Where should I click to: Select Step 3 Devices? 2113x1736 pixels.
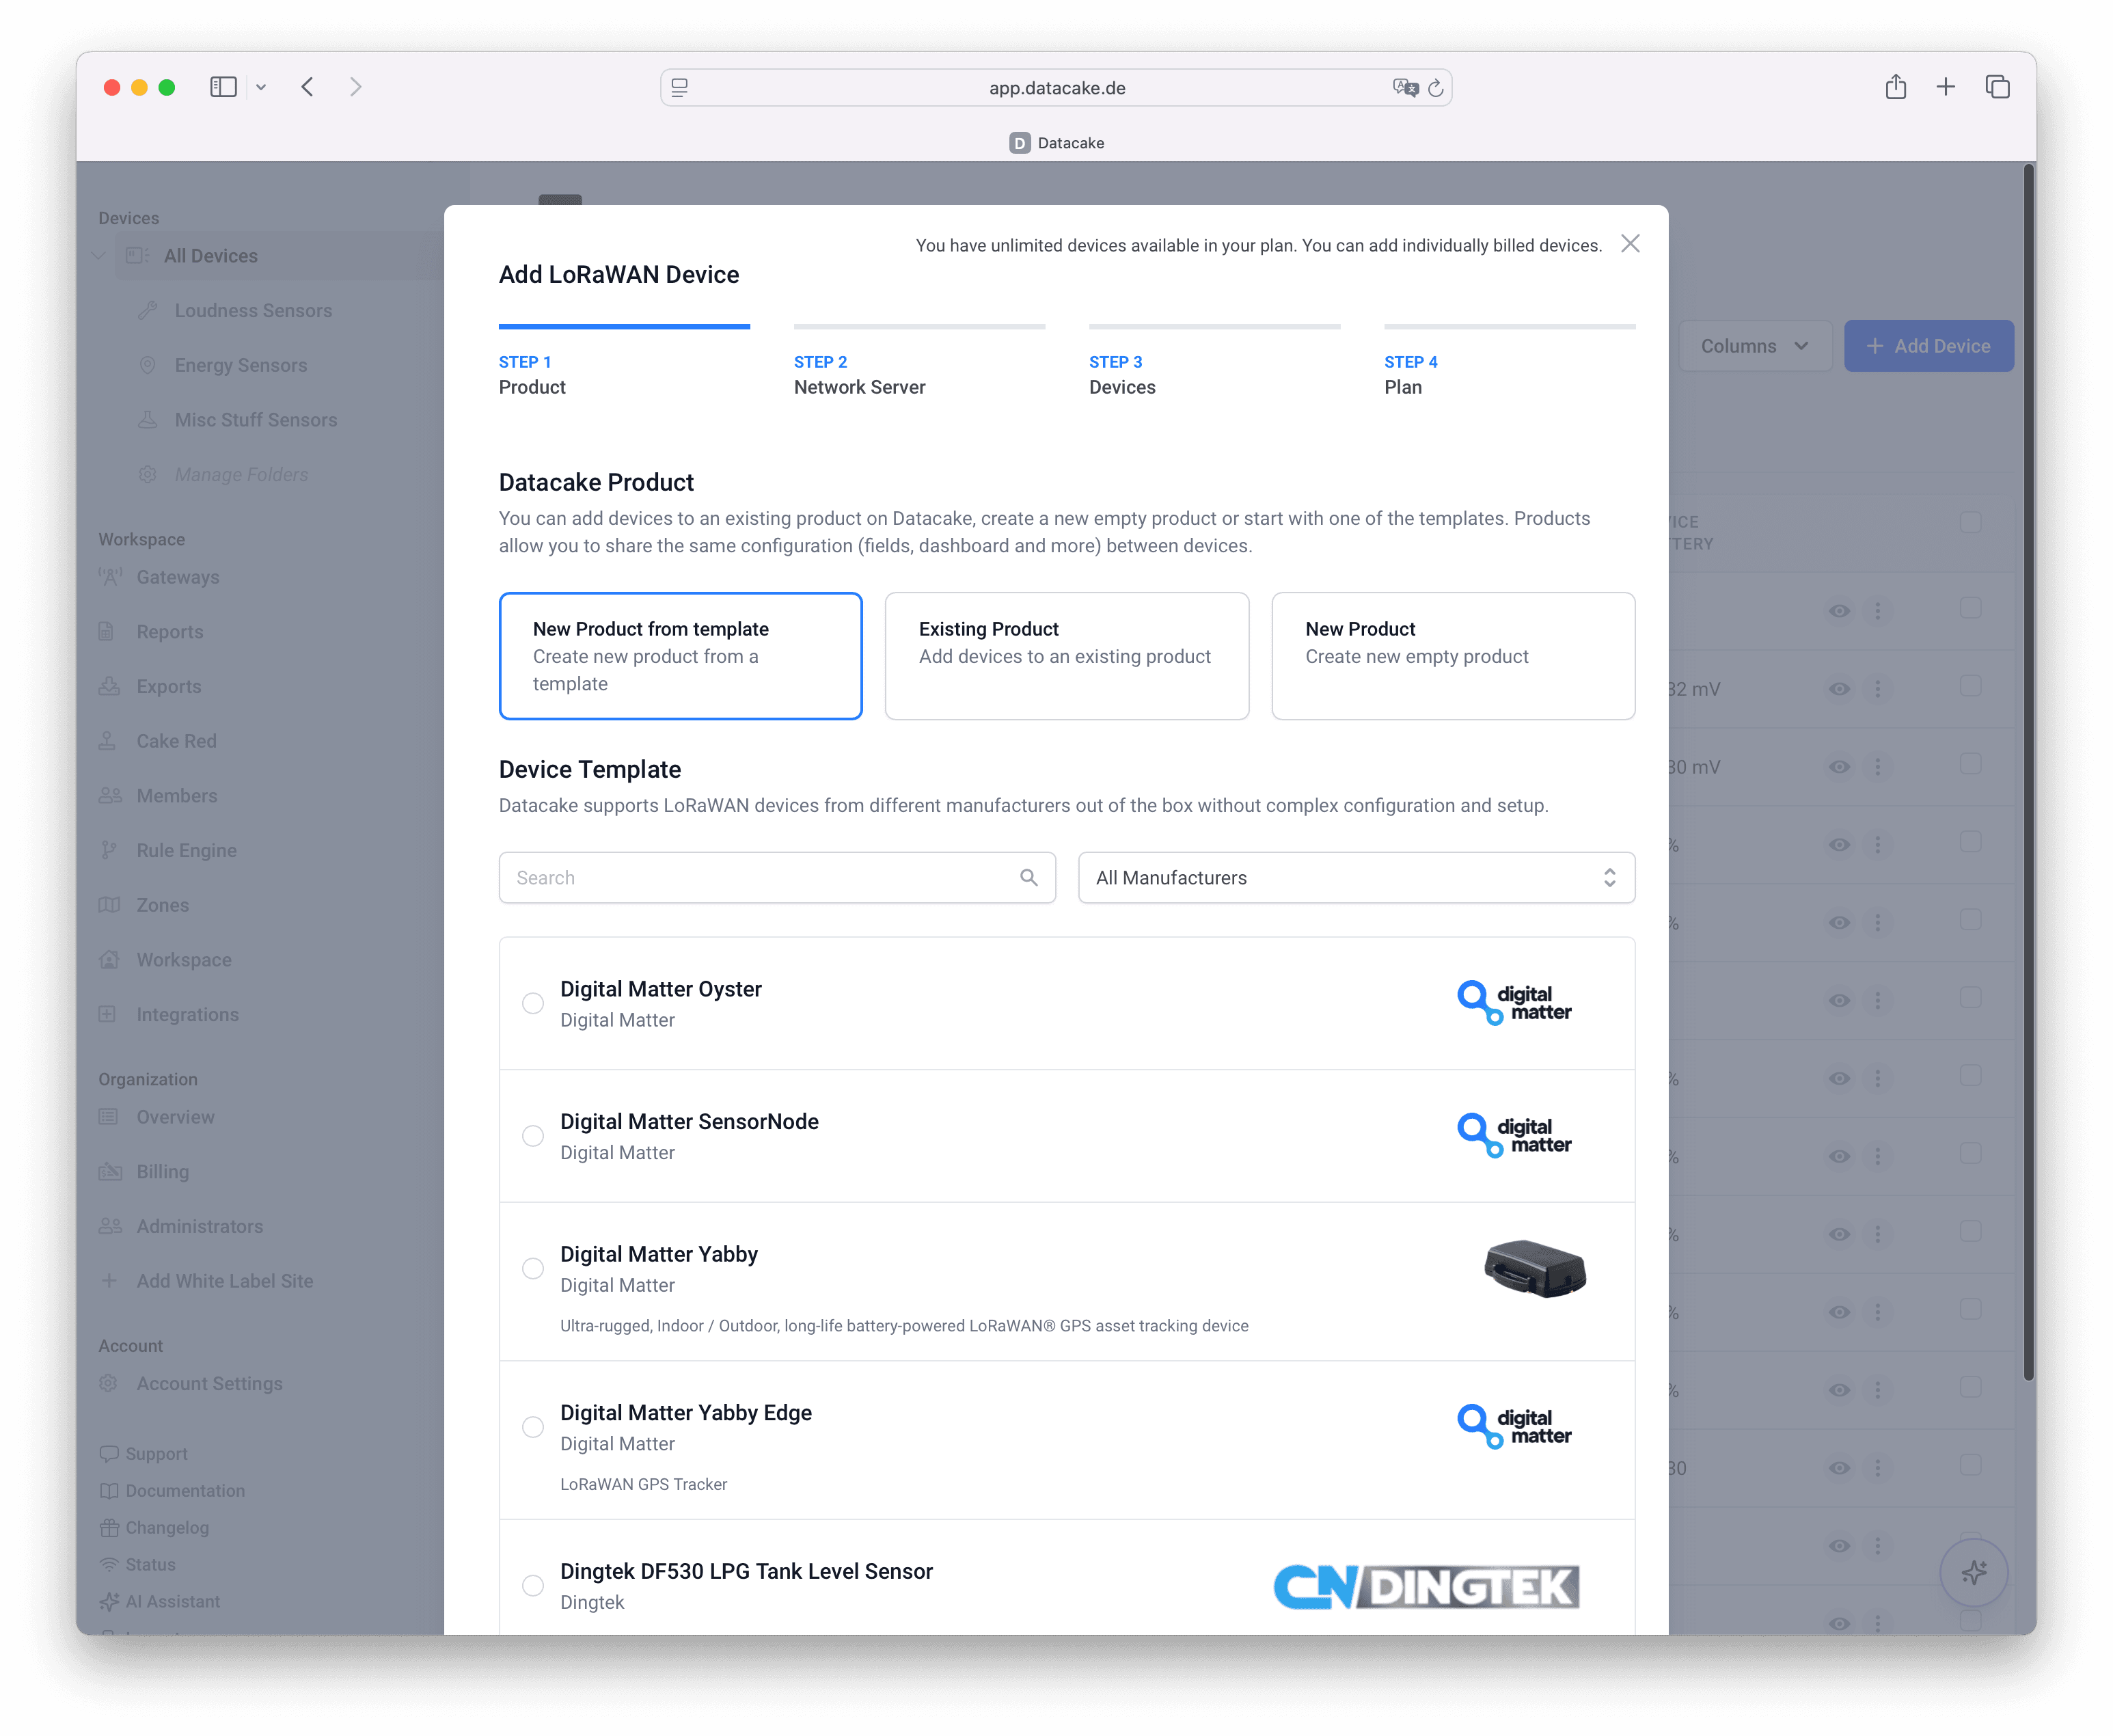1214,362
